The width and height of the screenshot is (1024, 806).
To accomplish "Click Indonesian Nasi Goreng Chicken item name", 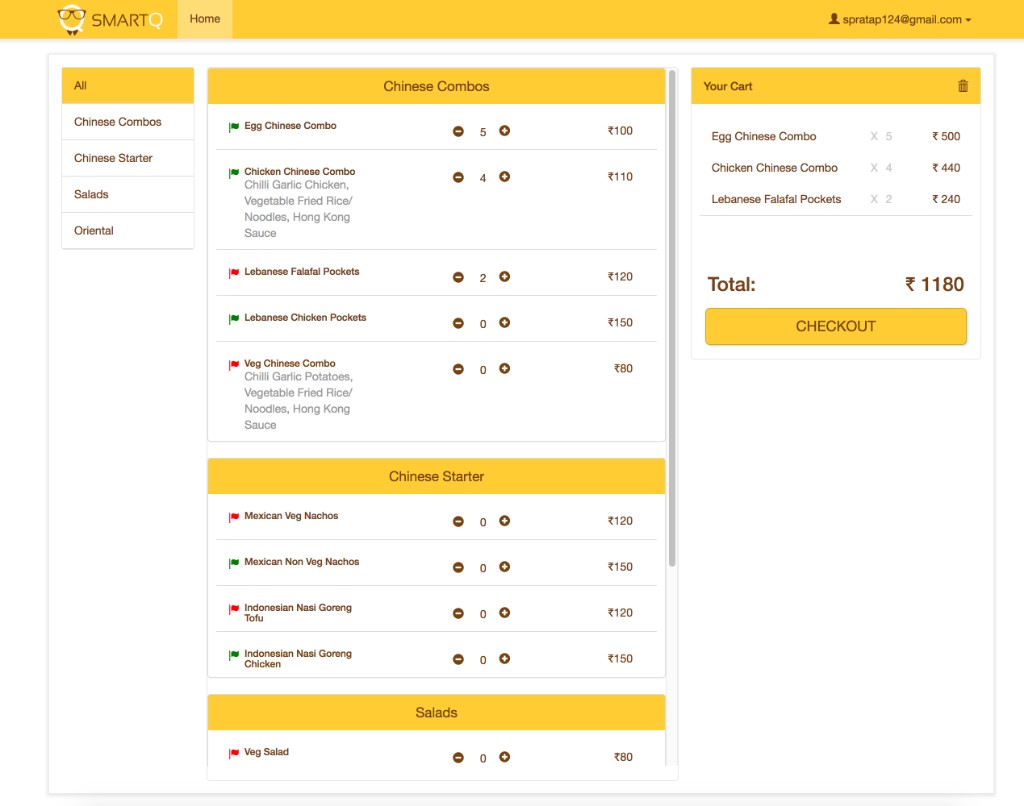I will coord(298,658).
